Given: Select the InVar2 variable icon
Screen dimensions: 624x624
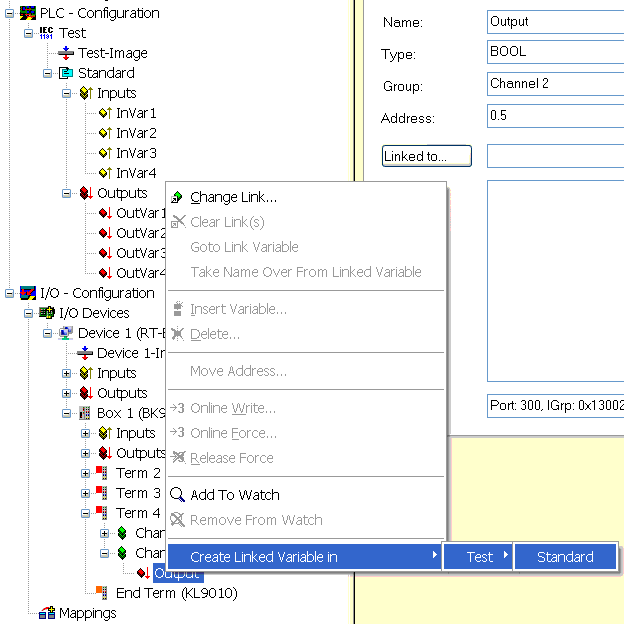Looking at the screenshot, I should click(105, 133).
